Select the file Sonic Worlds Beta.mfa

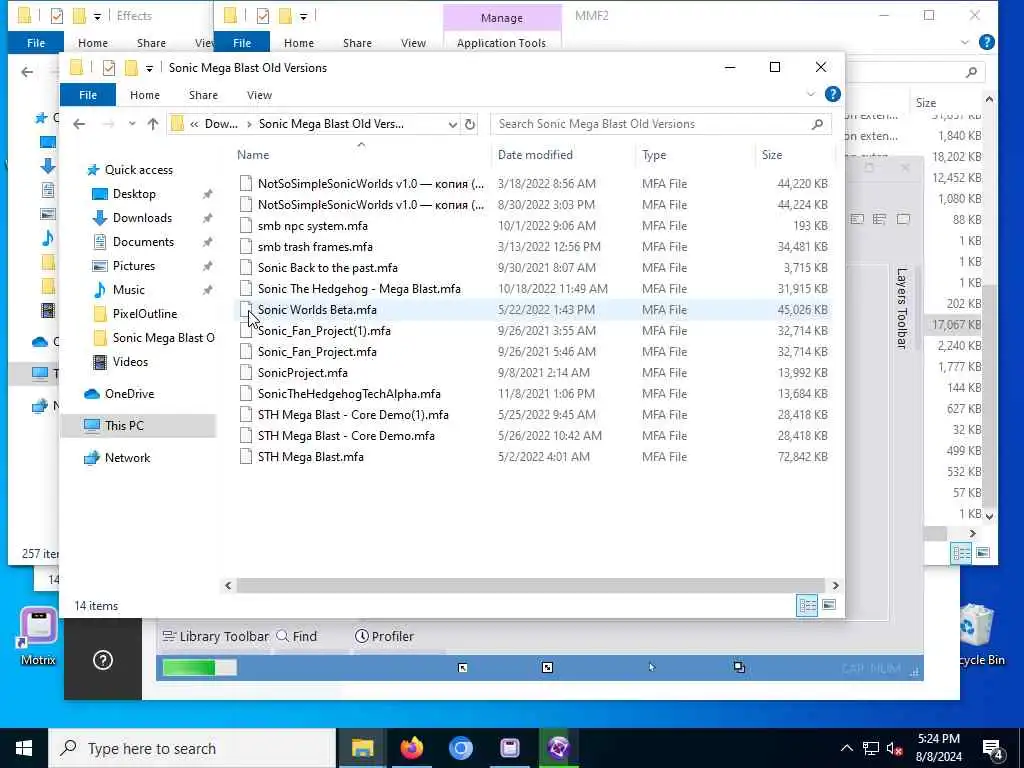317,310
